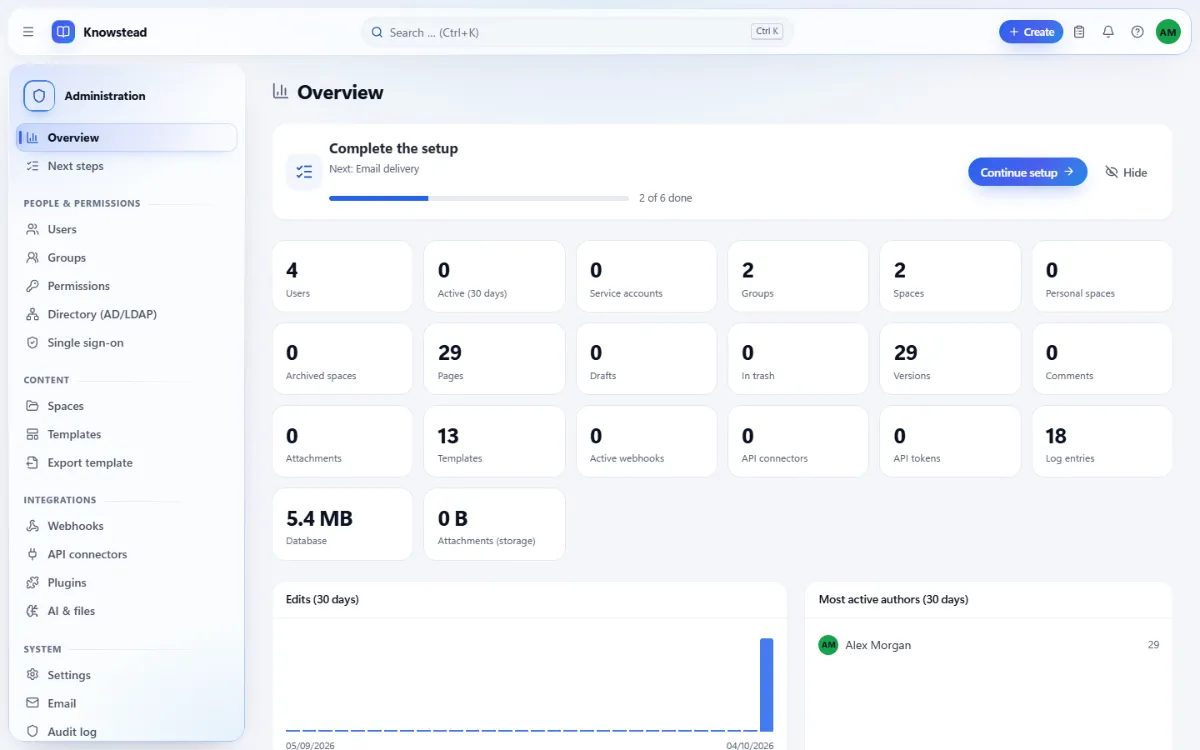Hide the setup card

pyautogui.click(x=1126, y=172)
